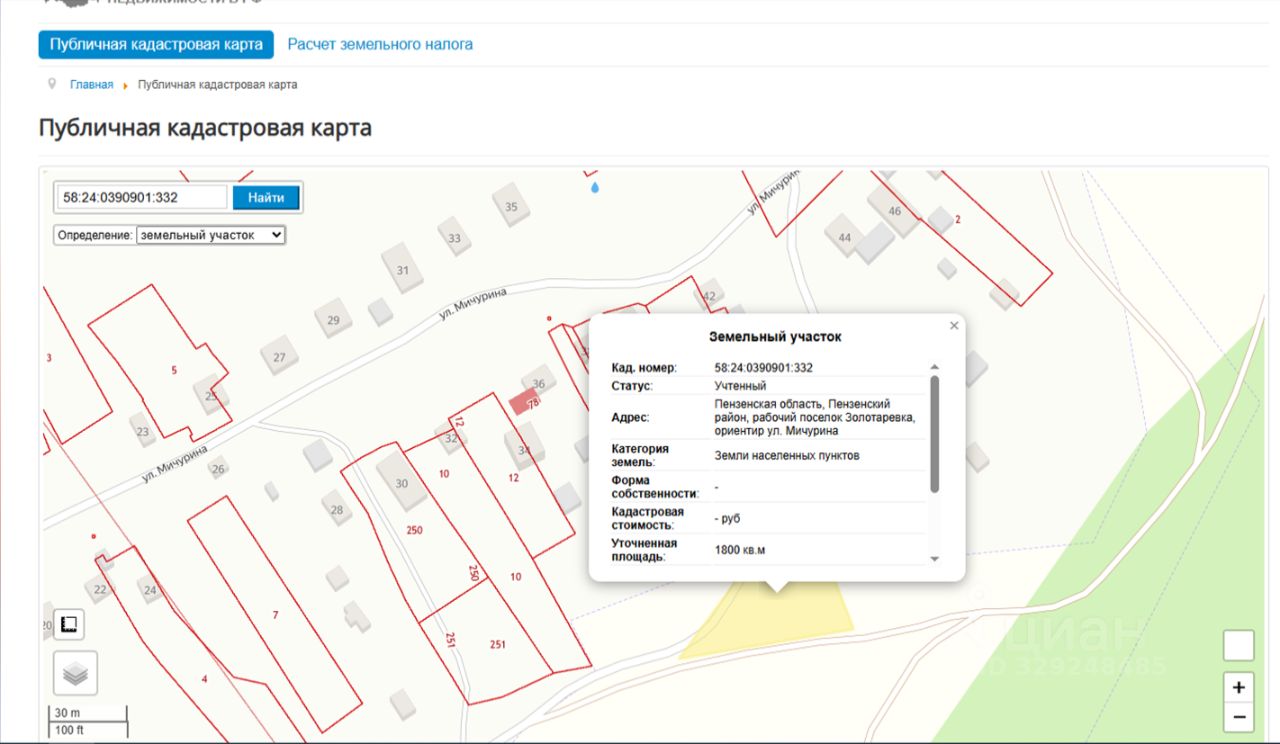
Task: Switch to Расчет земельного налога tab
Action: [380, 44]
